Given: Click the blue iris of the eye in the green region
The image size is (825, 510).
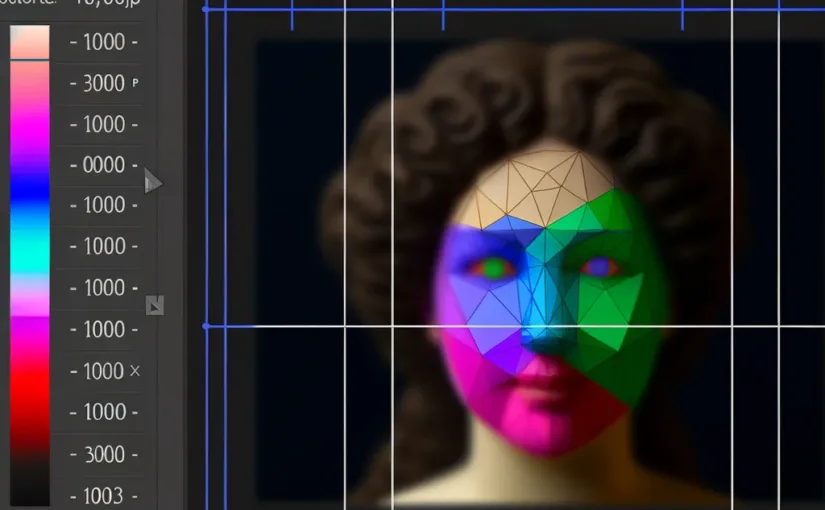Looking at the screenshot, I should 599,267.
